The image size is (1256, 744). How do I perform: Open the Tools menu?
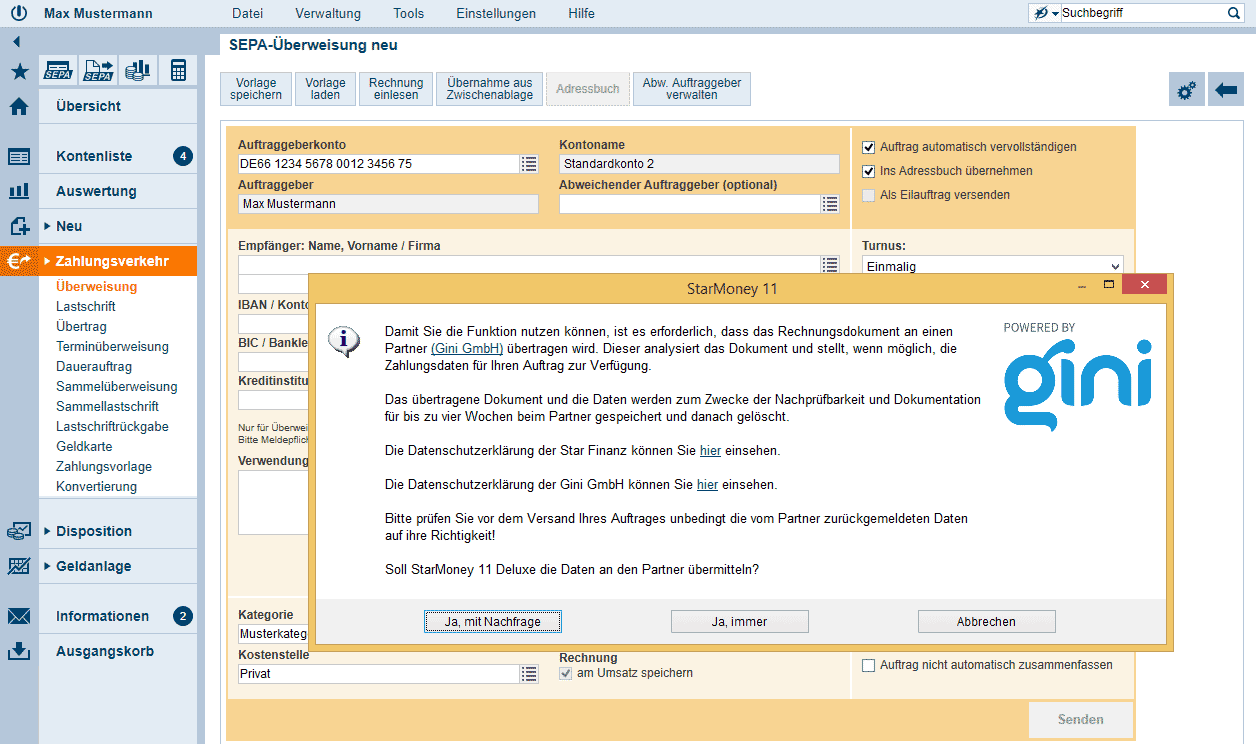409,13
